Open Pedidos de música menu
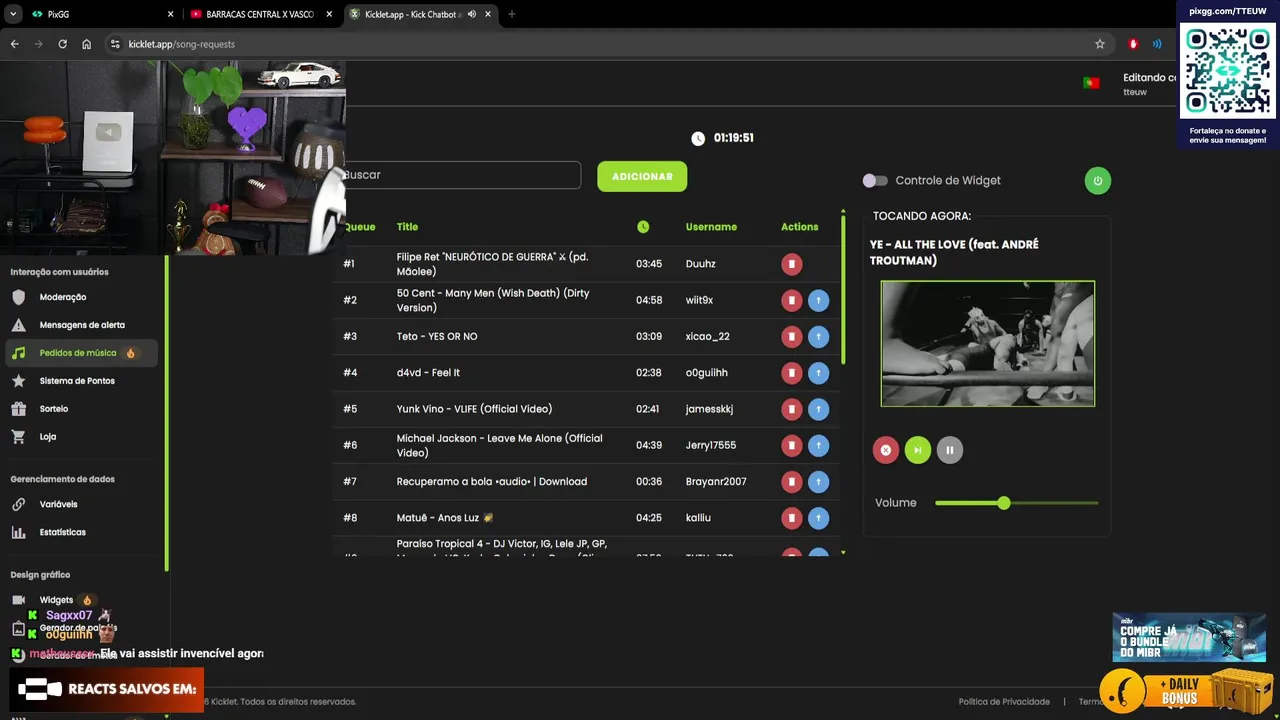The image size is (1280, 720). pos(81,353)
